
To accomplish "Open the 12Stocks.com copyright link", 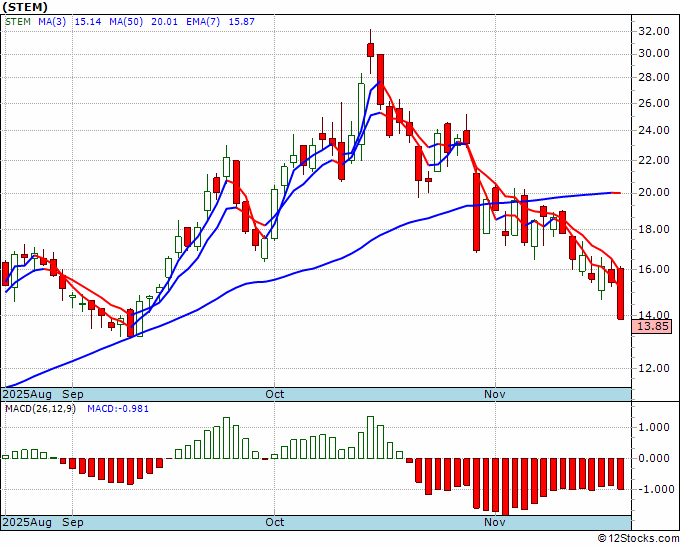I will point(638,539).
